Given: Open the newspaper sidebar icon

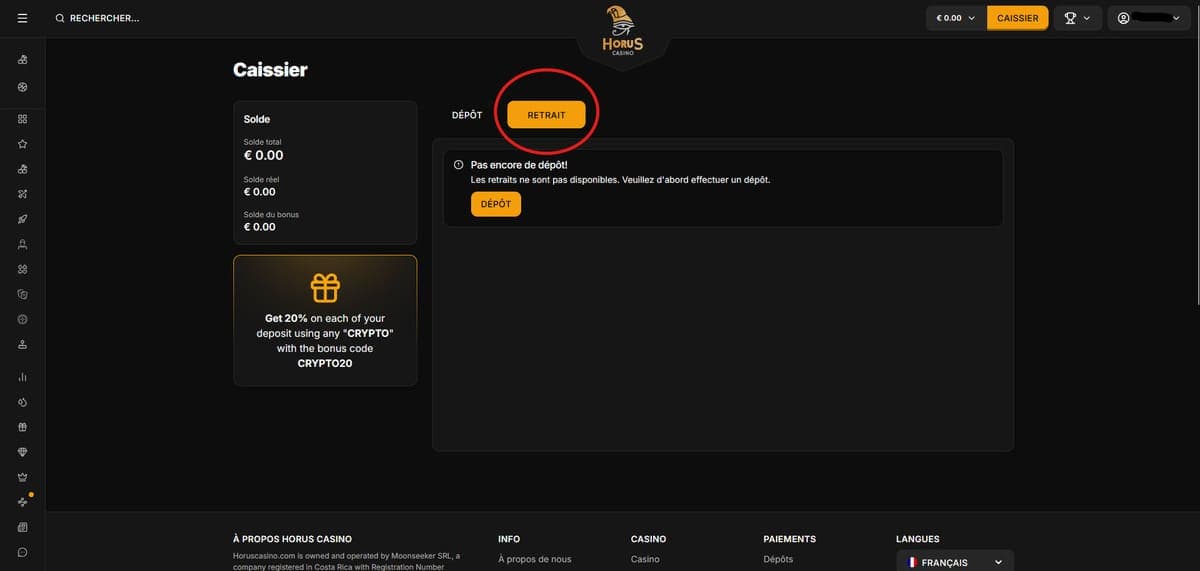Looking at the screenshot, I should [22, 527].
